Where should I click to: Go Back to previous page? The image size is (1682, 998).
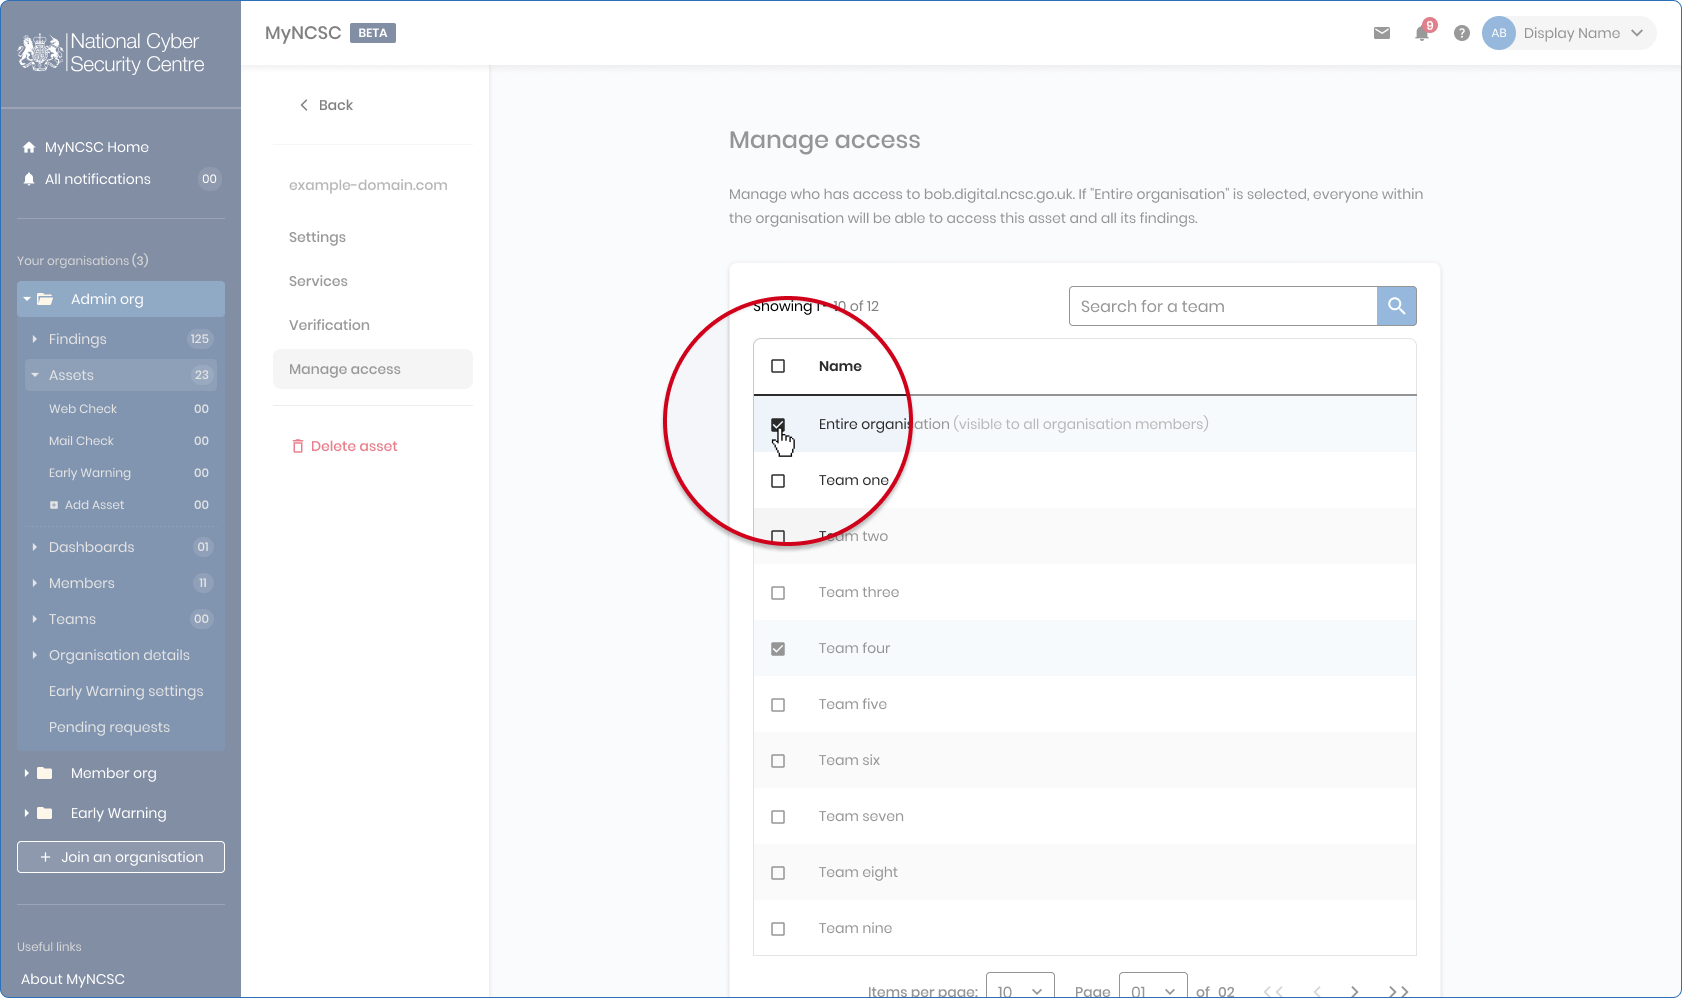[326, 105]
